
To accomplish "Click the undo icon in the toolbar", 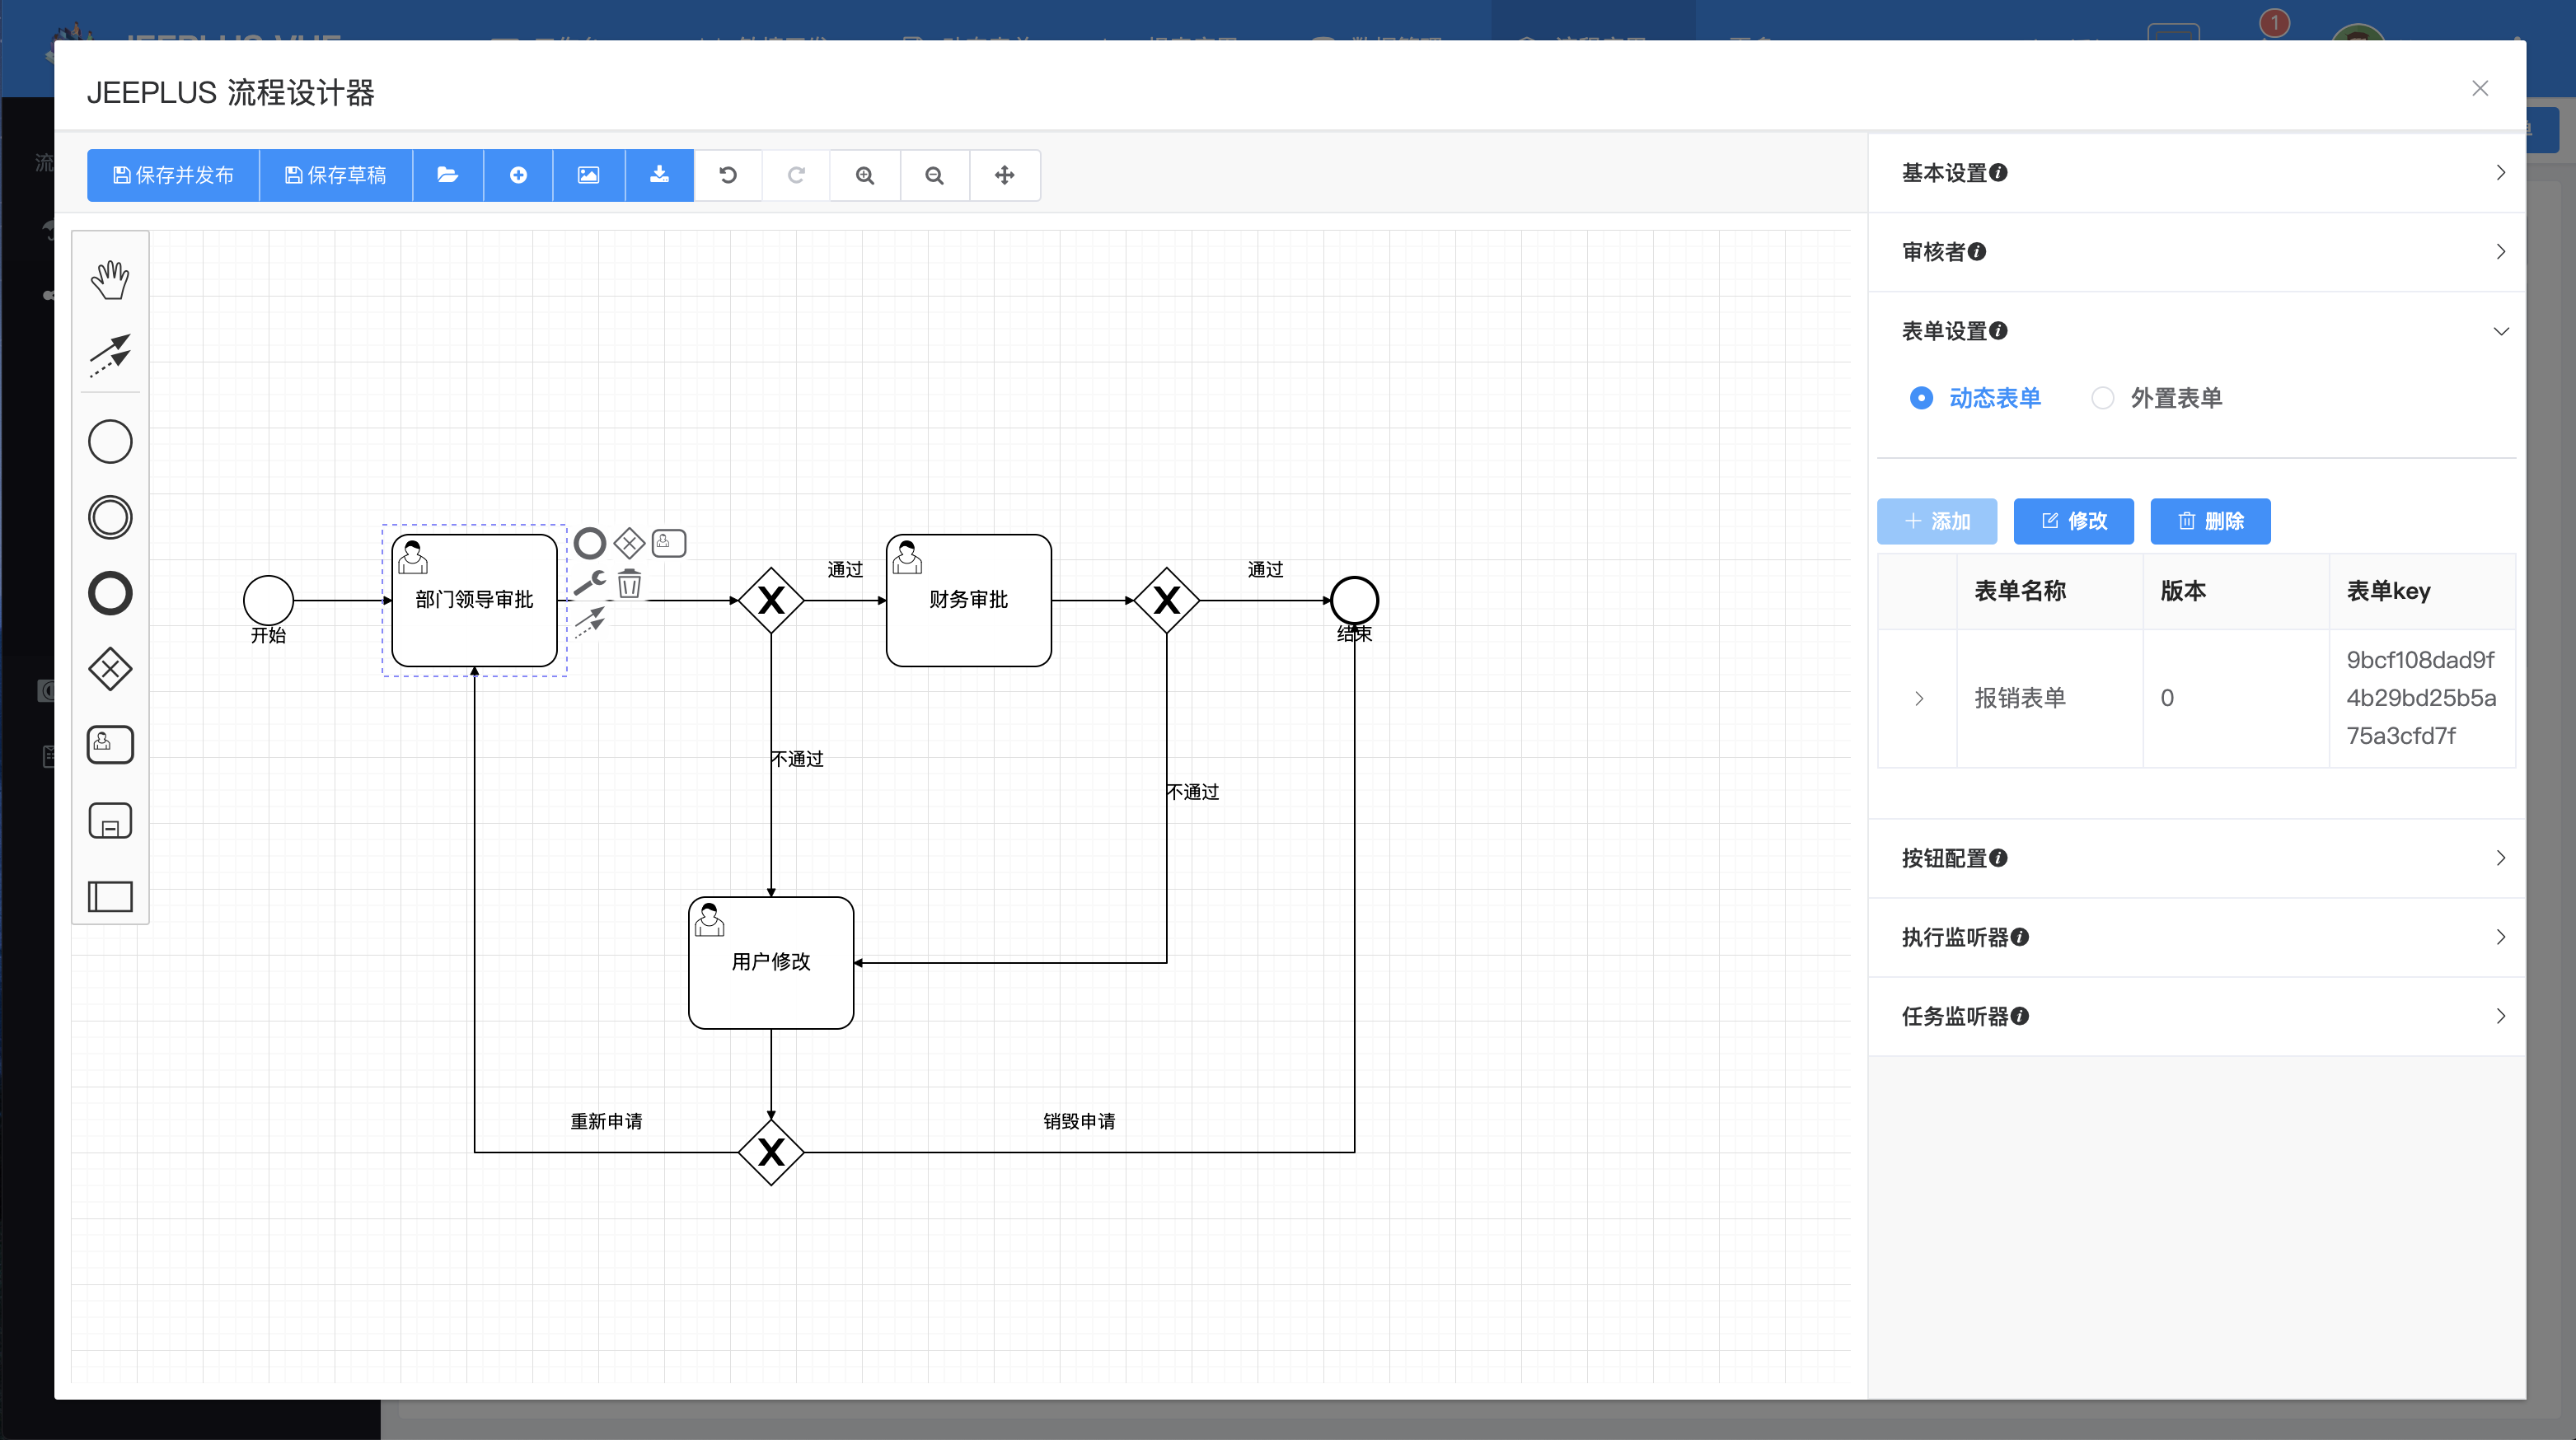I will pos(728,175).
